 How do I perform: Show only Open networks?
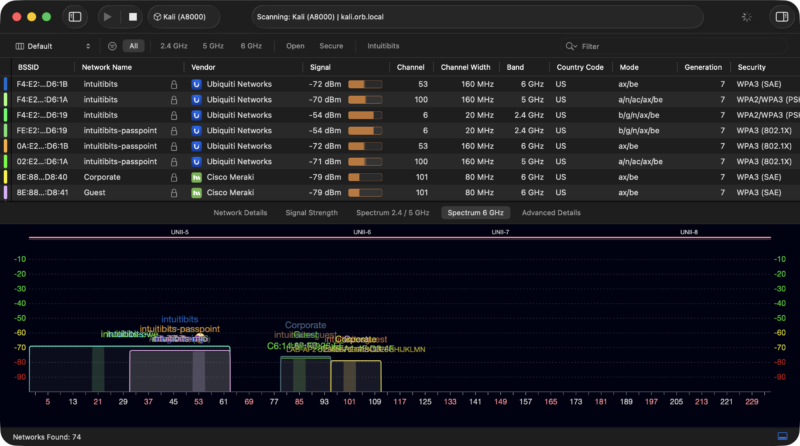[295, 46]
